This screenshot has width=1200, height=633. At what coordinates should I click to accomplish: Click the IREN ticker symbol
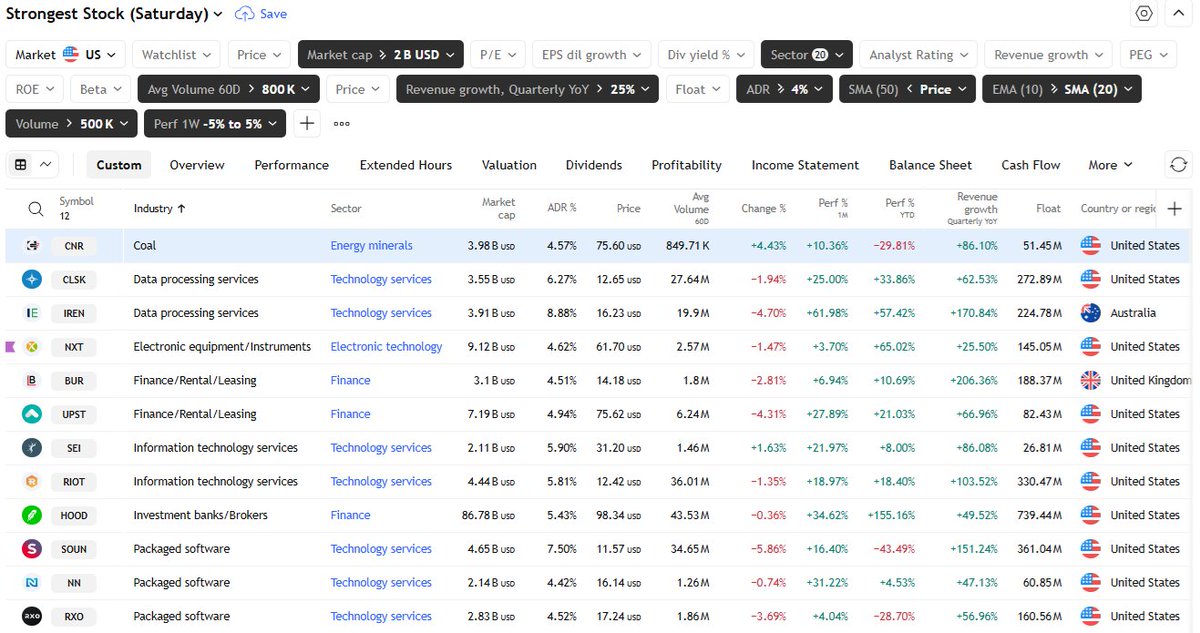[74, 313]
